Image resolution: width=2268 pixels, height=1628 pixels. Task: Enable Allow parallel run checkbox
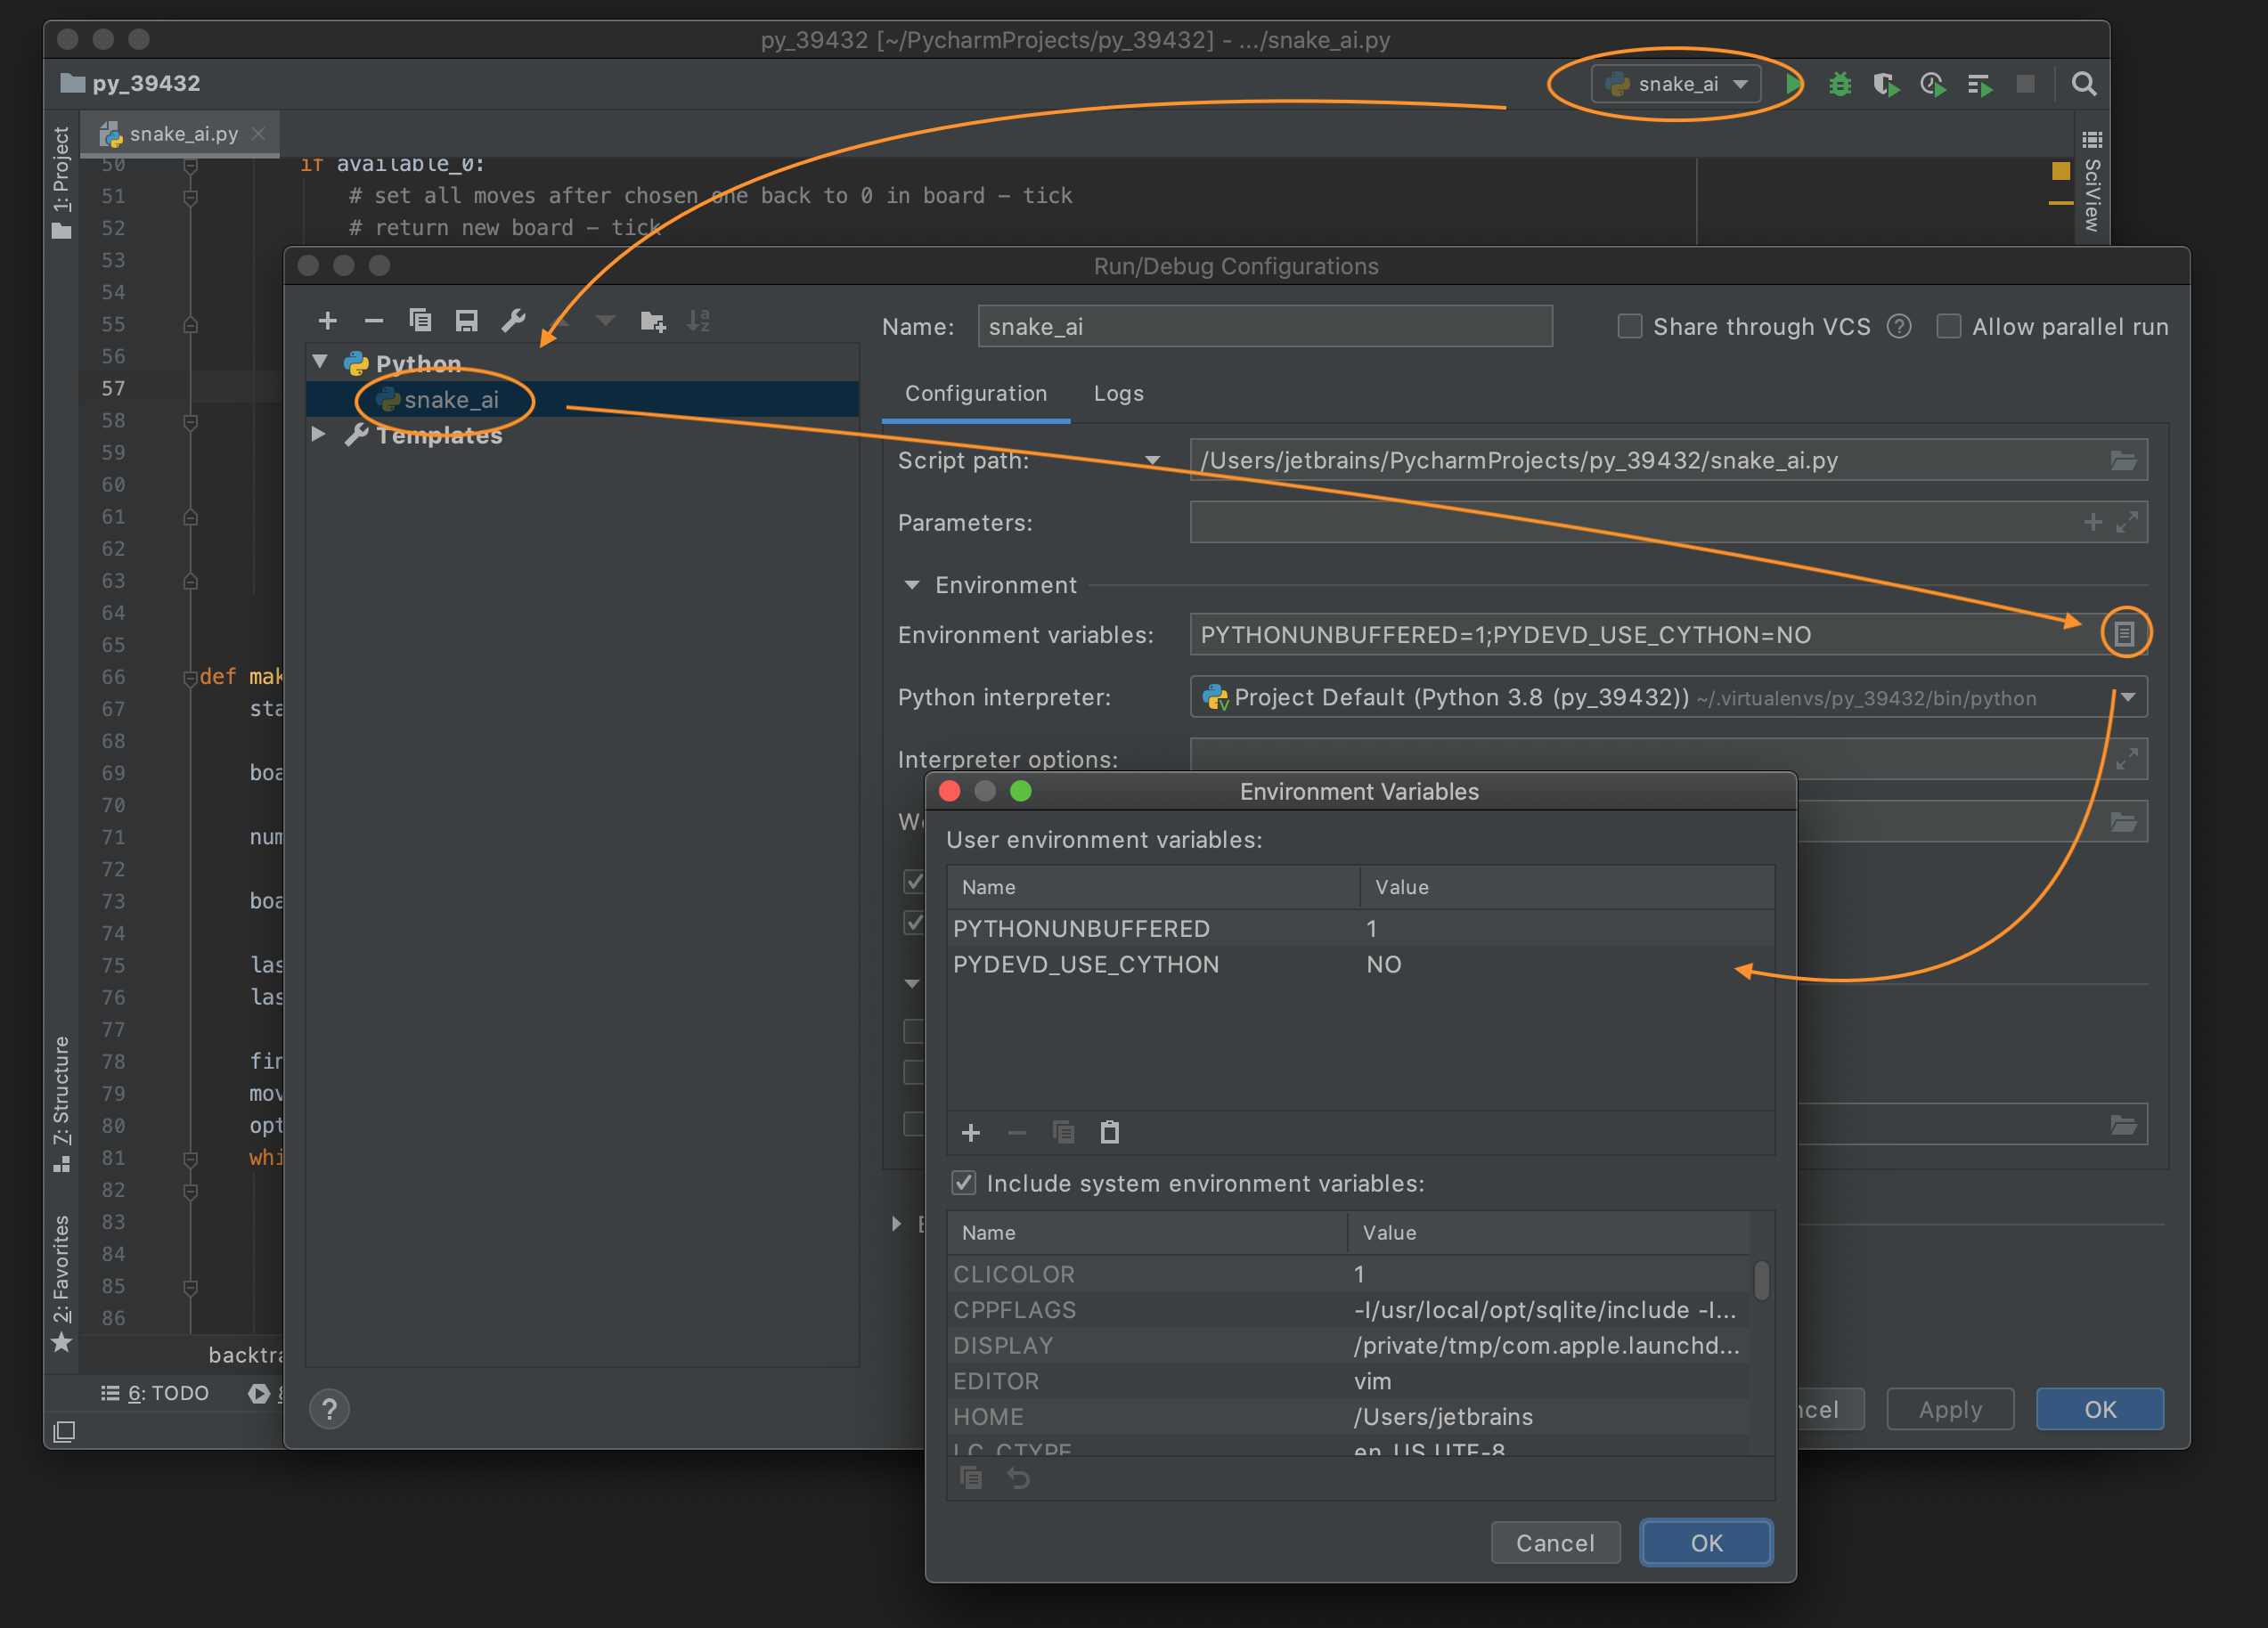pyautogui.click(x=1948, y=326)
